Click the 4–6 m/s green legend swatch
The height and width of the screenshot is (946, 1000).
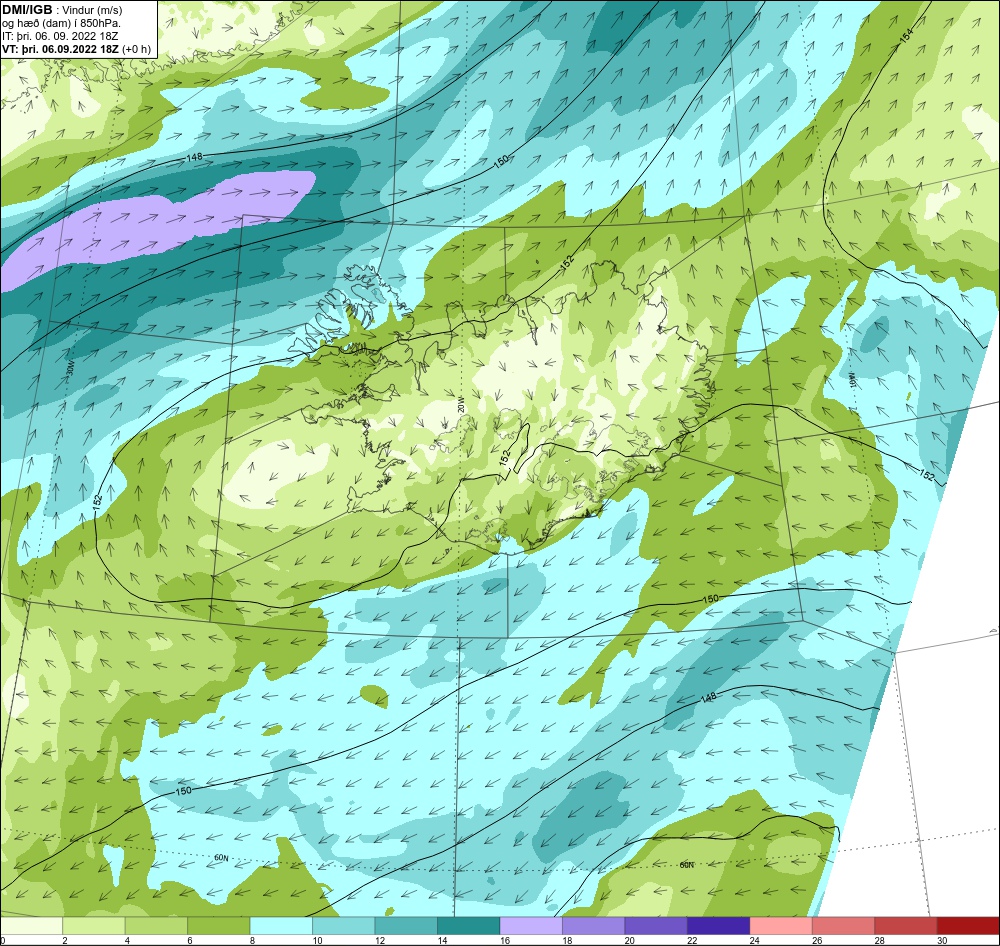pyautogui.click(x=156, y=926)
